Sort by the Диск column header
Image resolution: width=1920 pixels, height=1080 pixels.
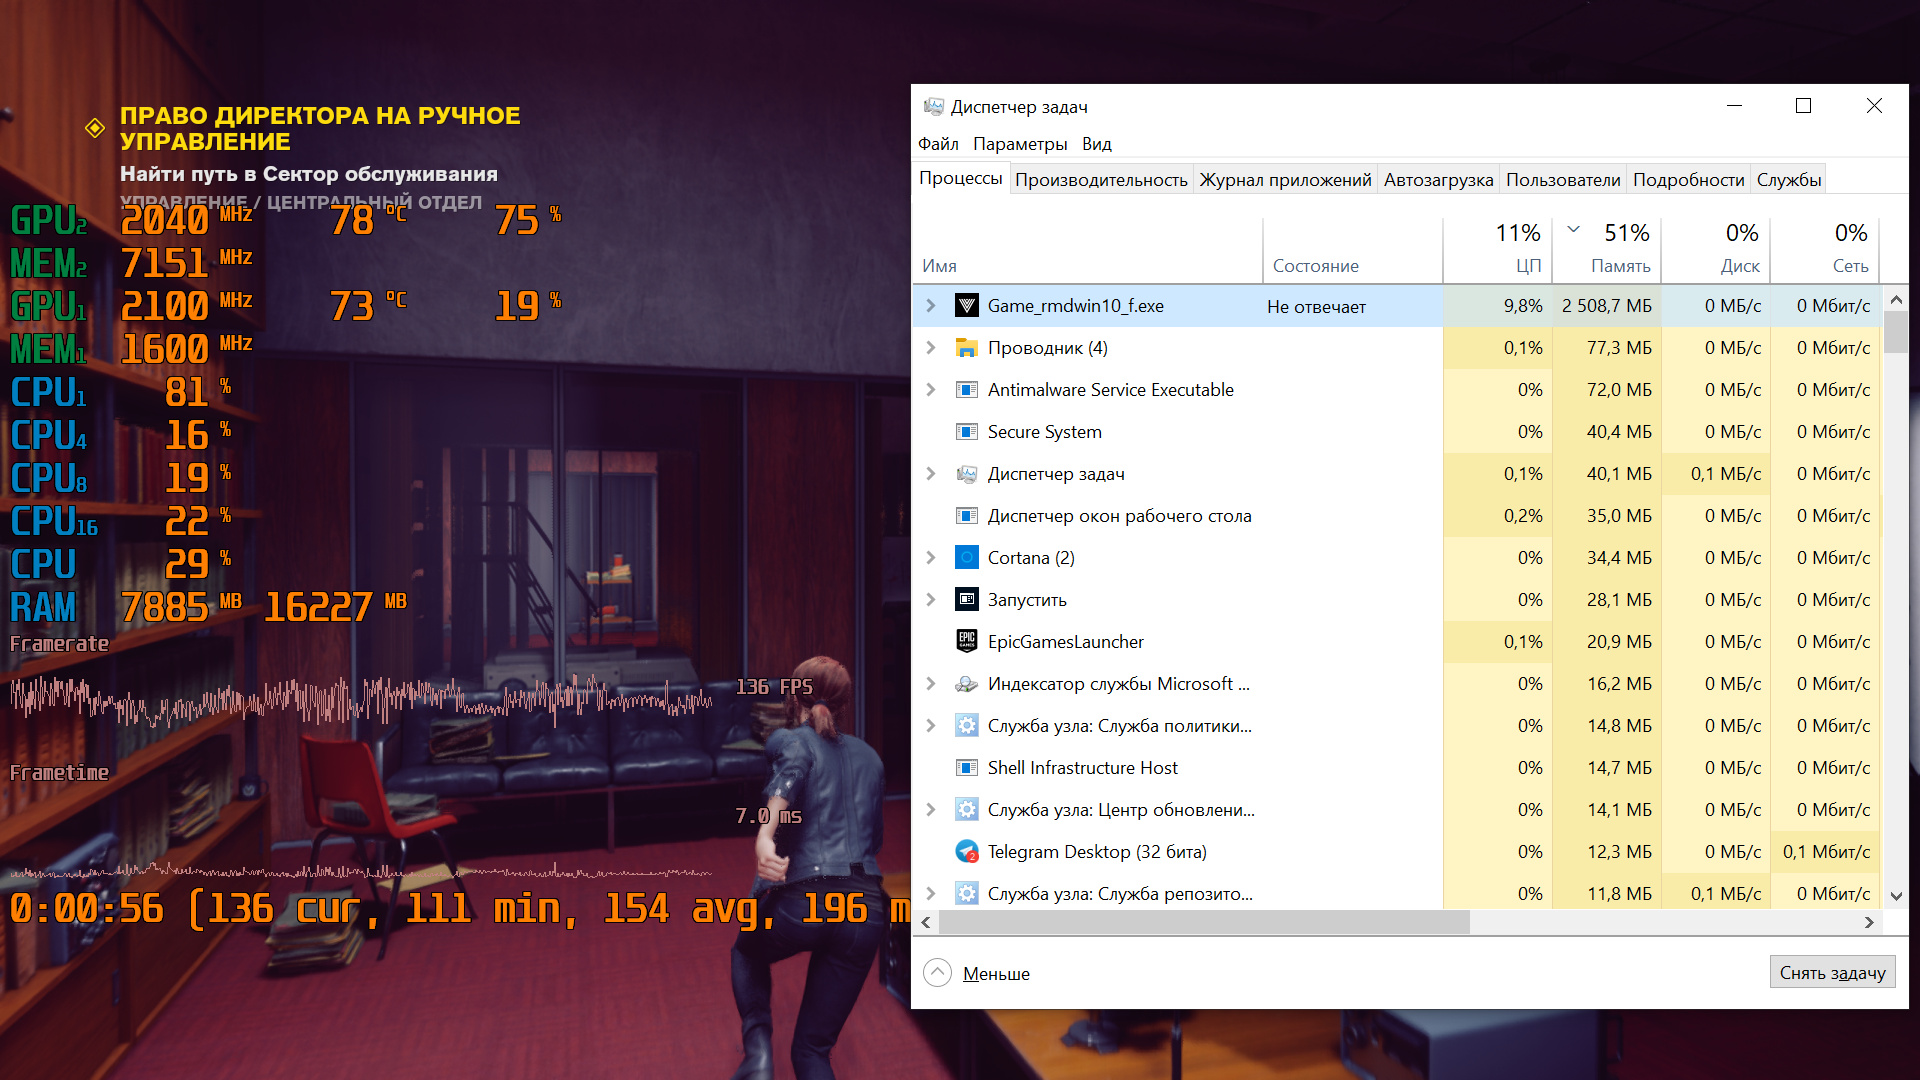tap(1716, 250)
